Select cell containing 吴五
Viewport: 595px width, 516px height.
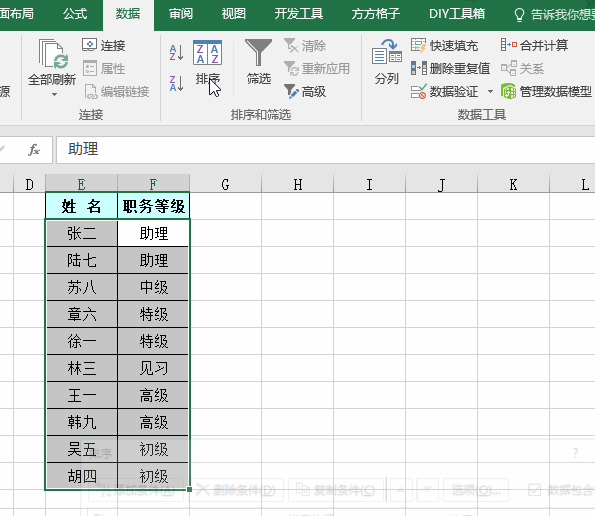[81, 449]
